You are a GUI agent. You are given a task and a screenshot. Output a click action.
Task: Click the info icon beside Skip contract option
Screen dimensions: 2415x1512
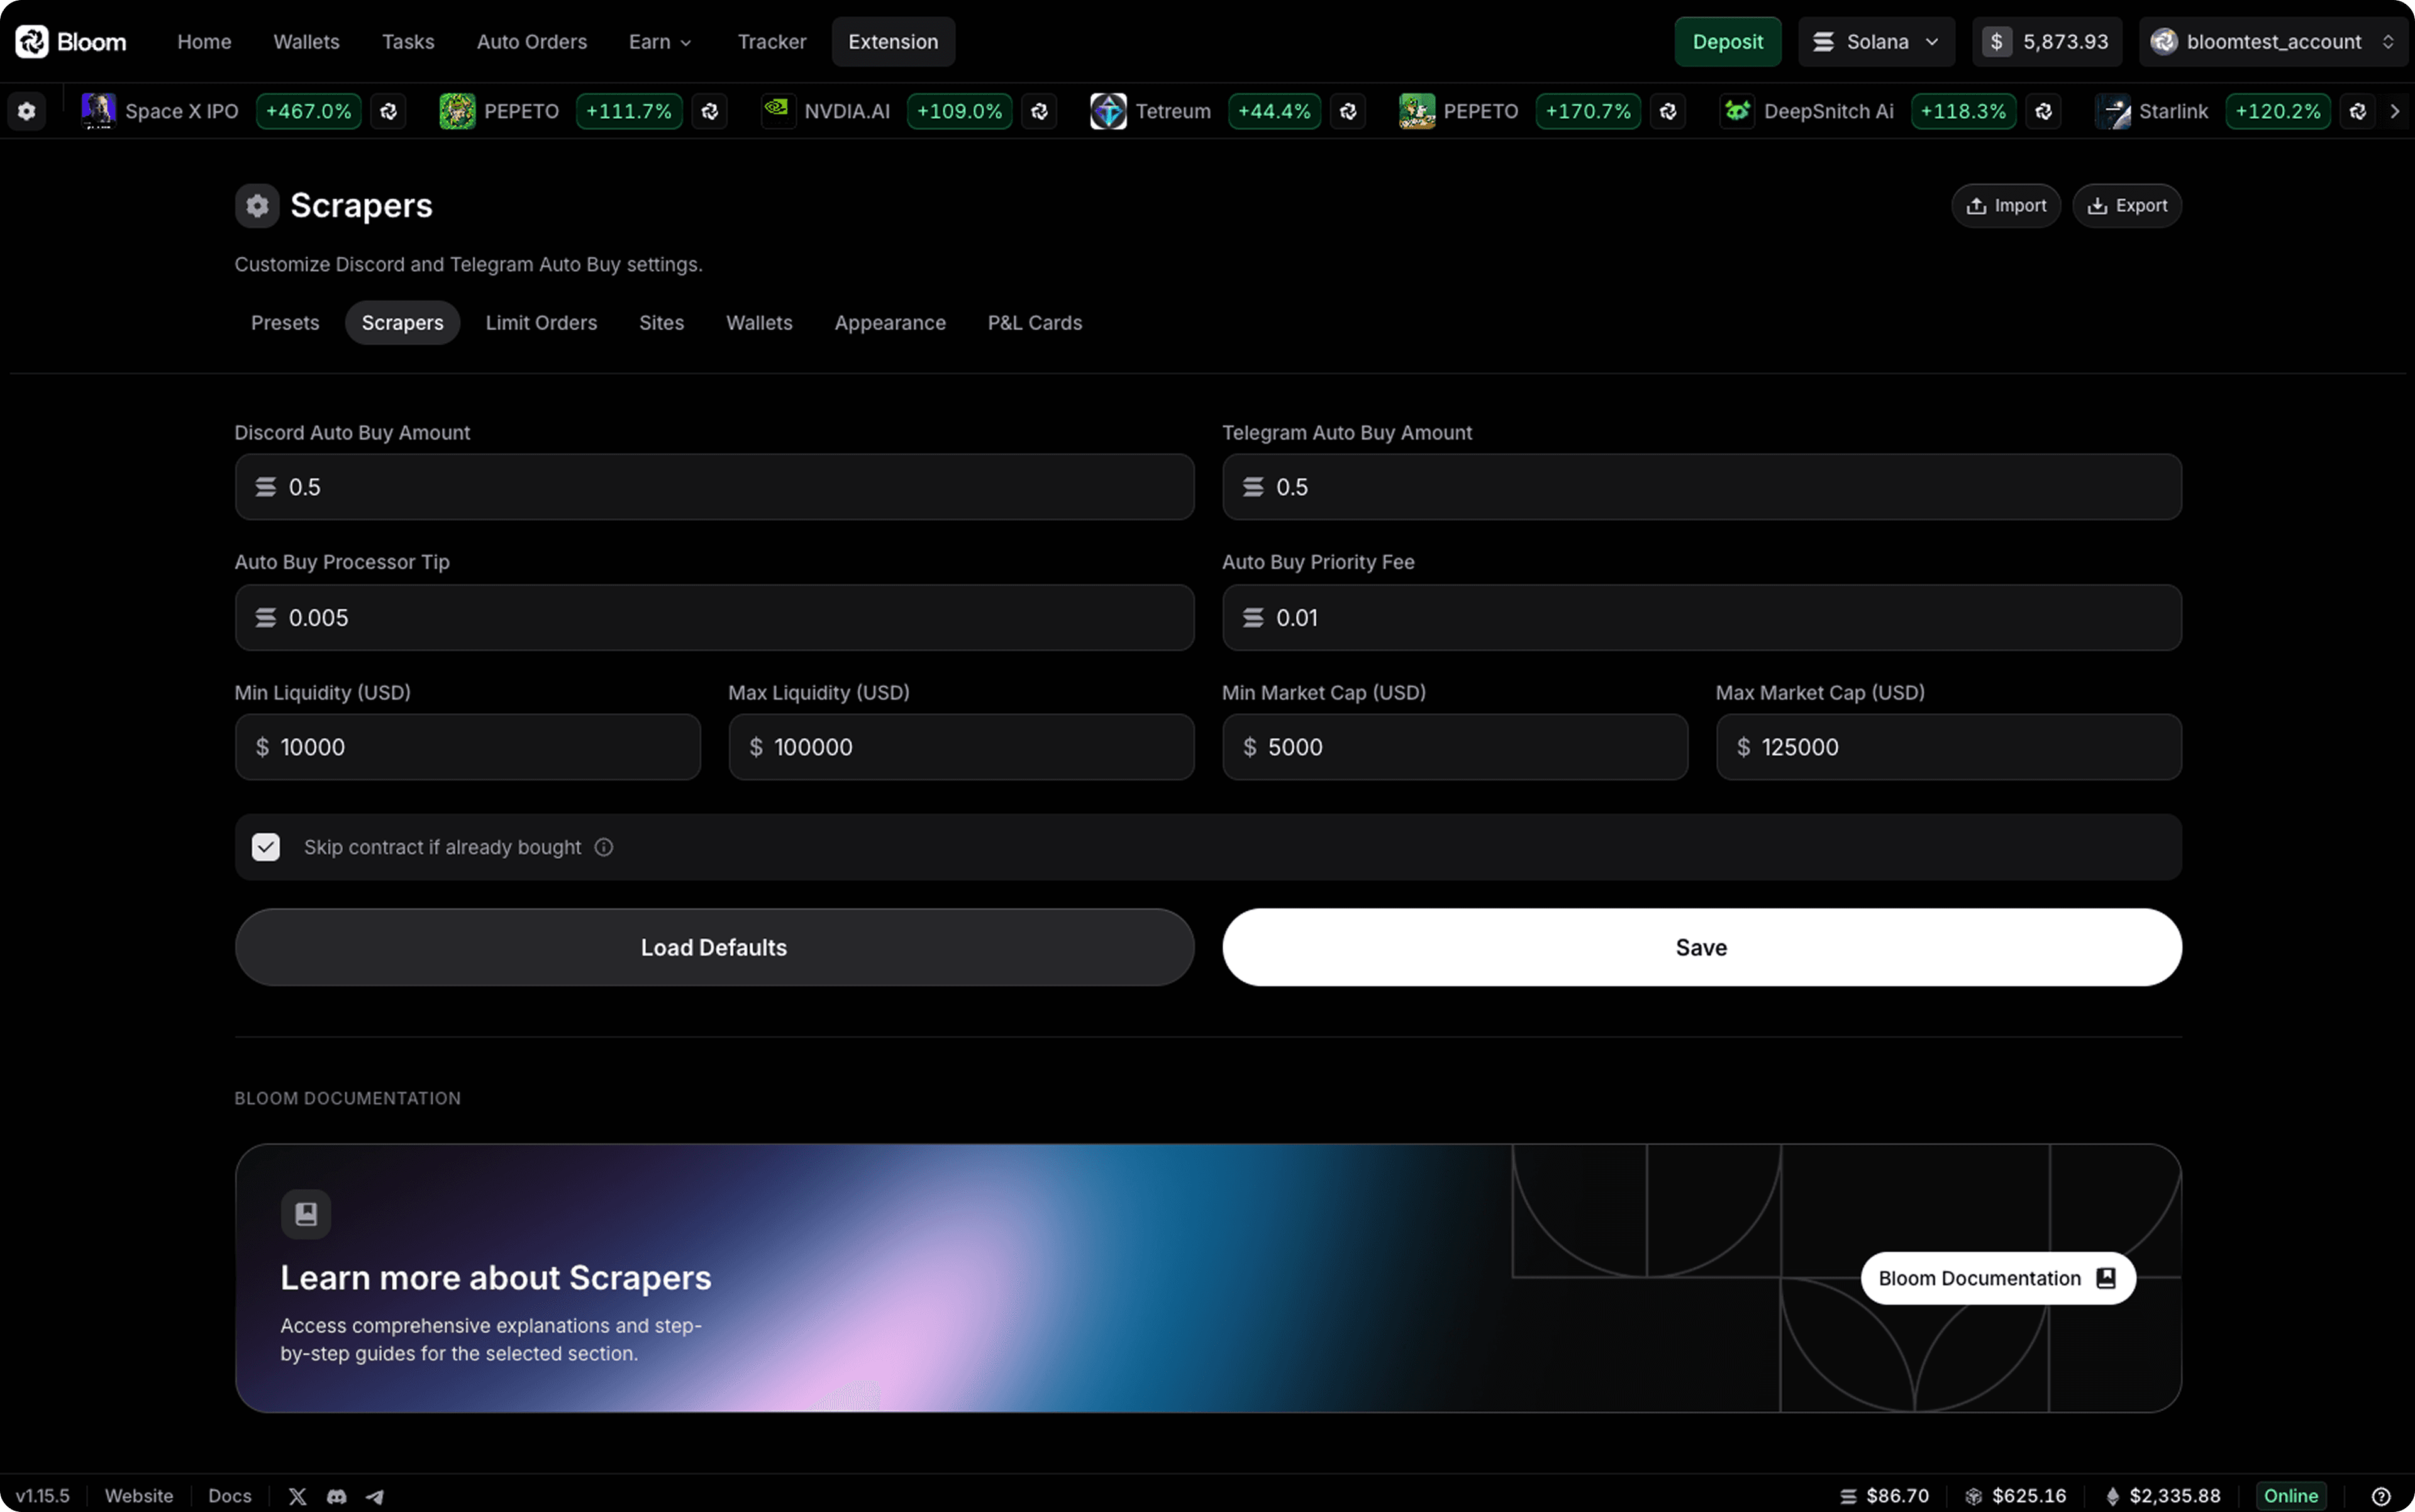pyautogui.click(x=604, y=847)
